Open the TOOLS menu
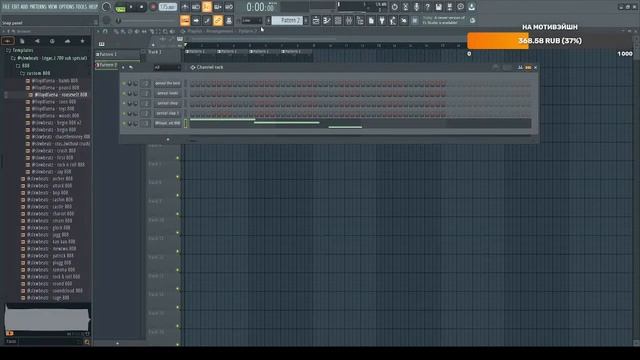Viewport: 640px width, 360px height. pyautogui.click(x=82, y=7)
